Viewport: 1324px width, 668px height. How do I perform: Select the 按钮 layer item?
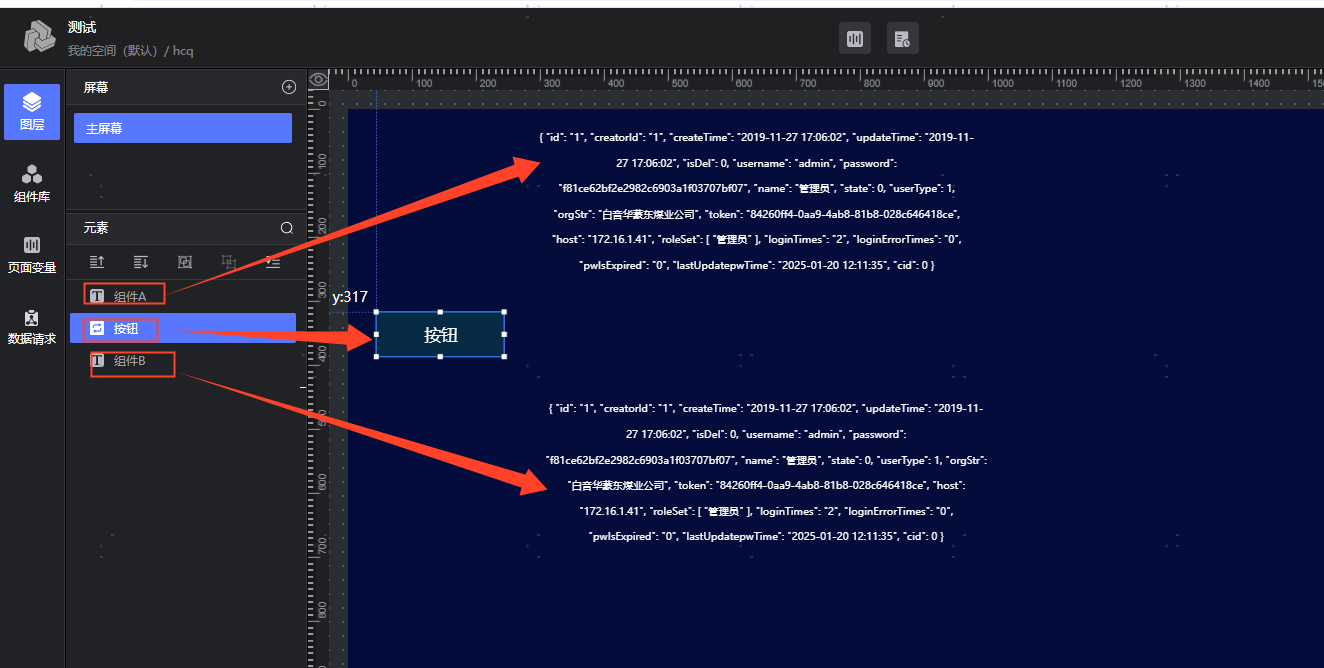(x=126, y=328)
